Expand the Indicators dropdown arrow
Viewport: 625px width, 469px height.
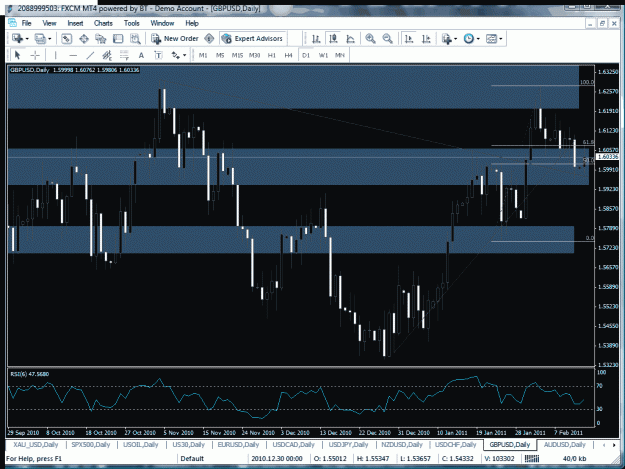pos(456,39)
